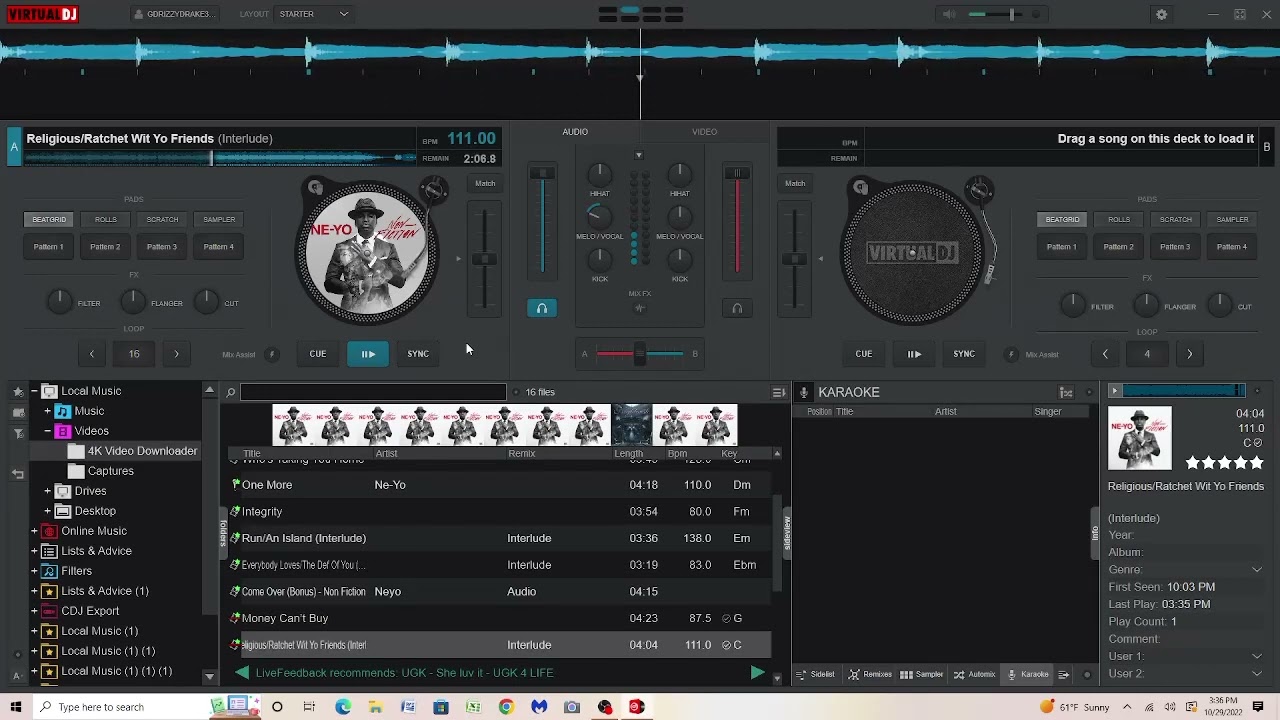Open the Remixes tab

(870, 674)
